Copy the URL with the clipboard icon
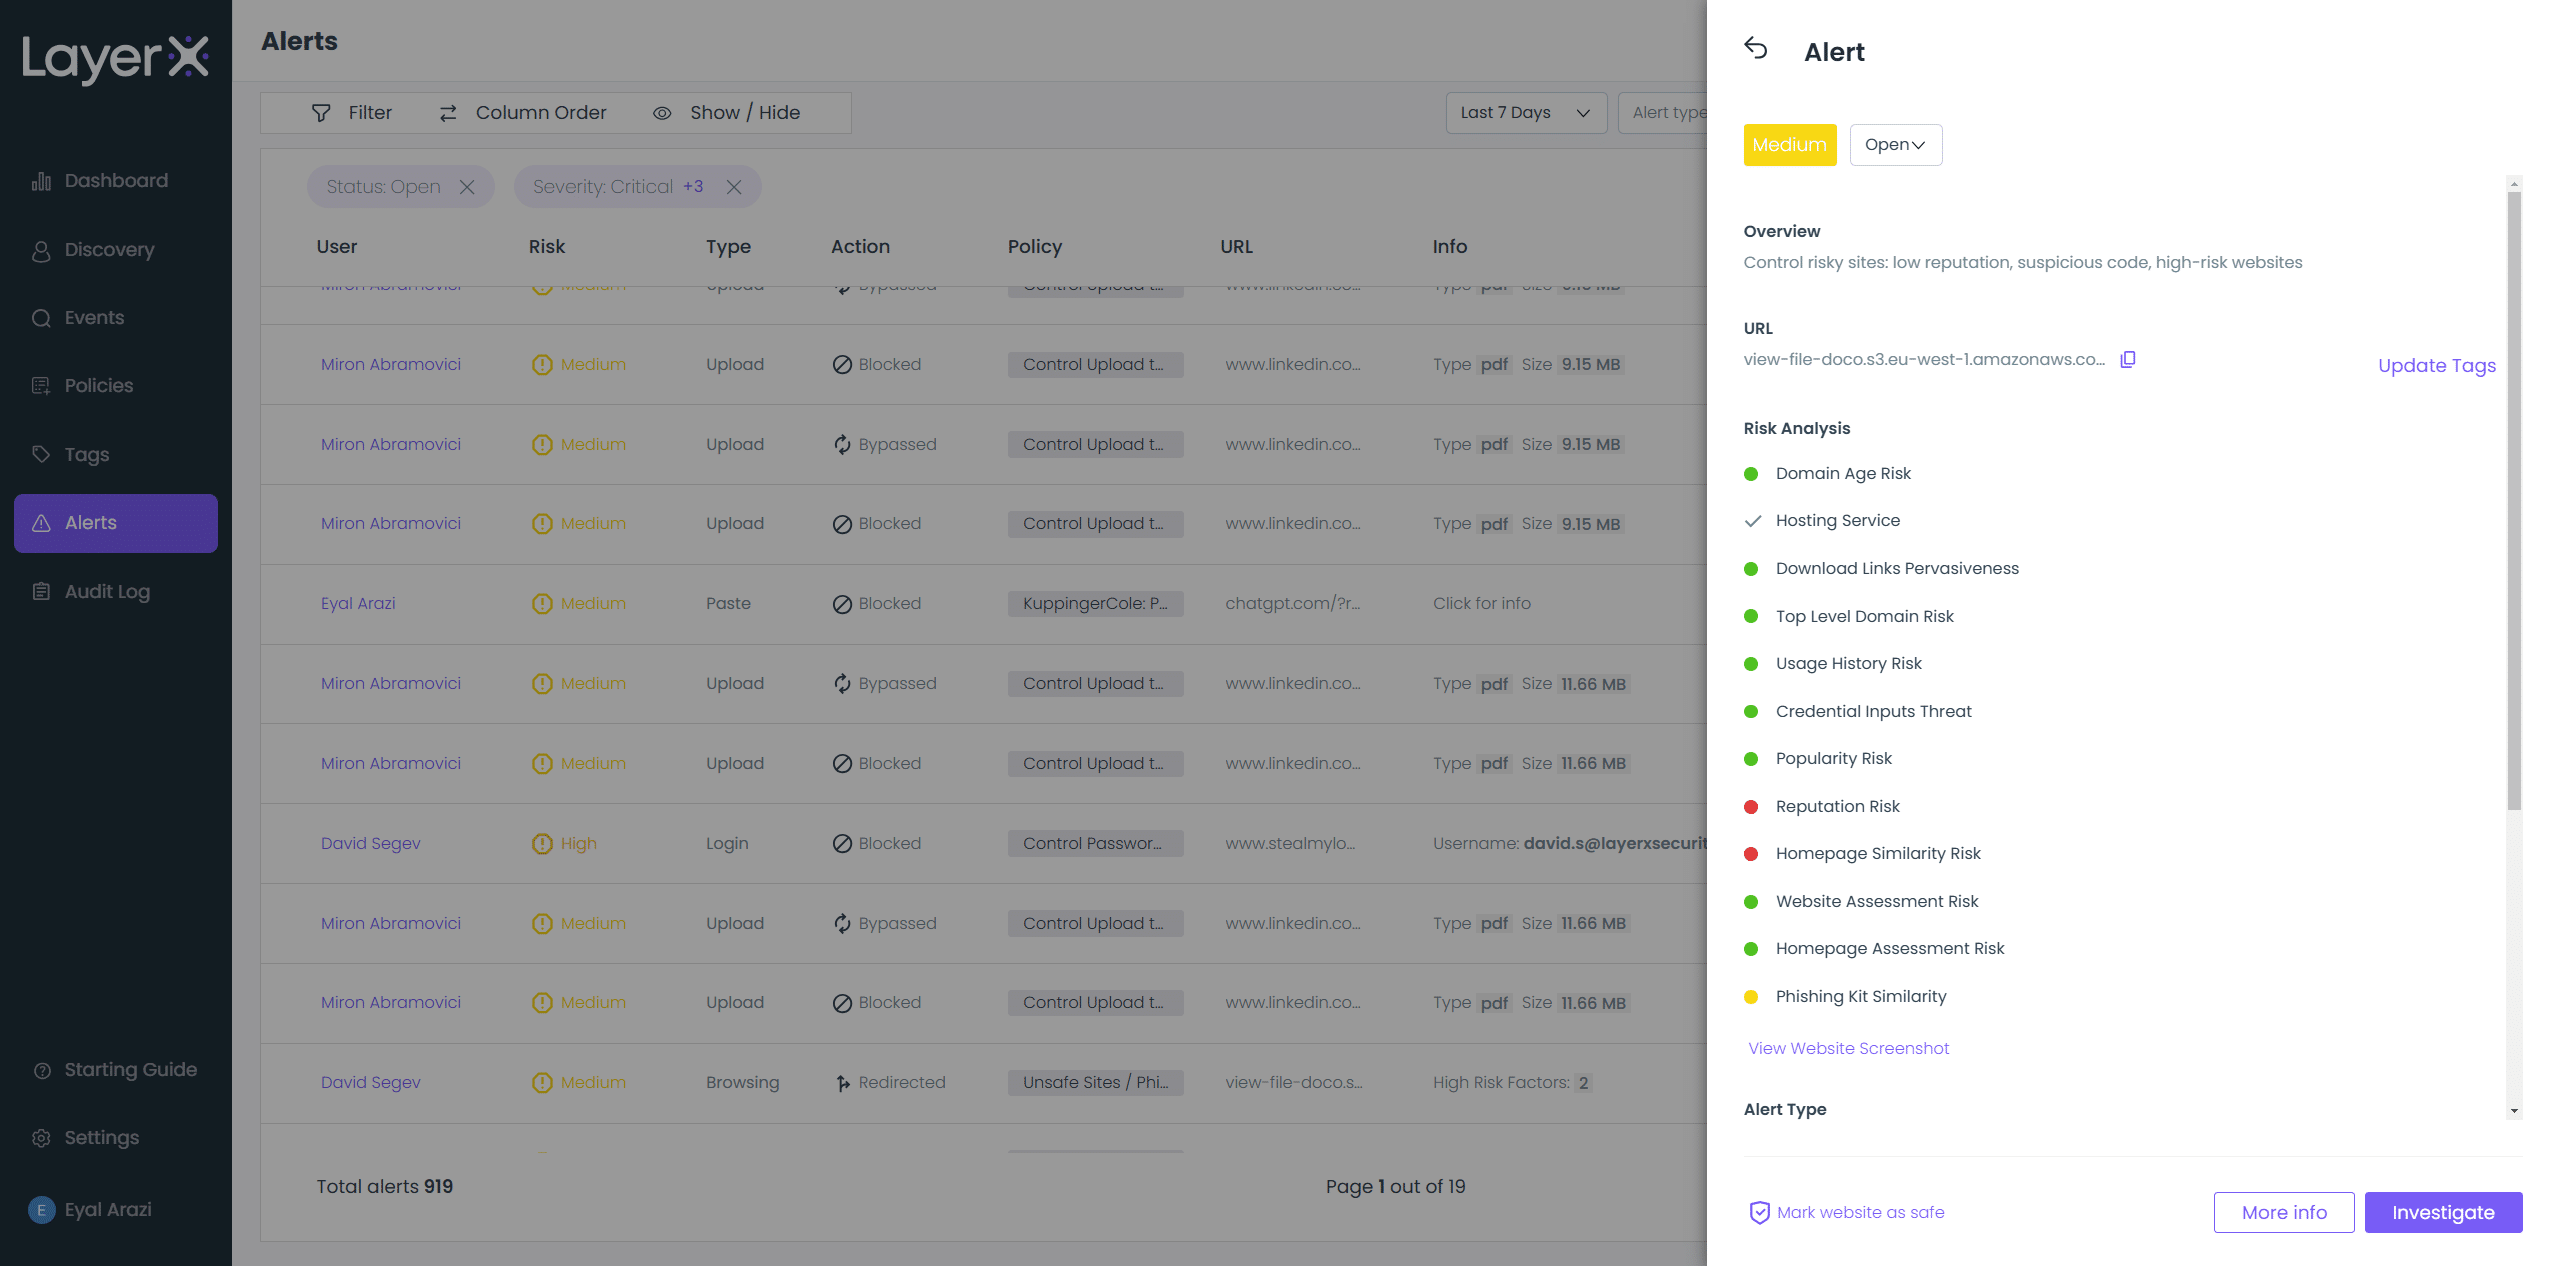Screen dimensions: 2559x1266 (2128, 359)
